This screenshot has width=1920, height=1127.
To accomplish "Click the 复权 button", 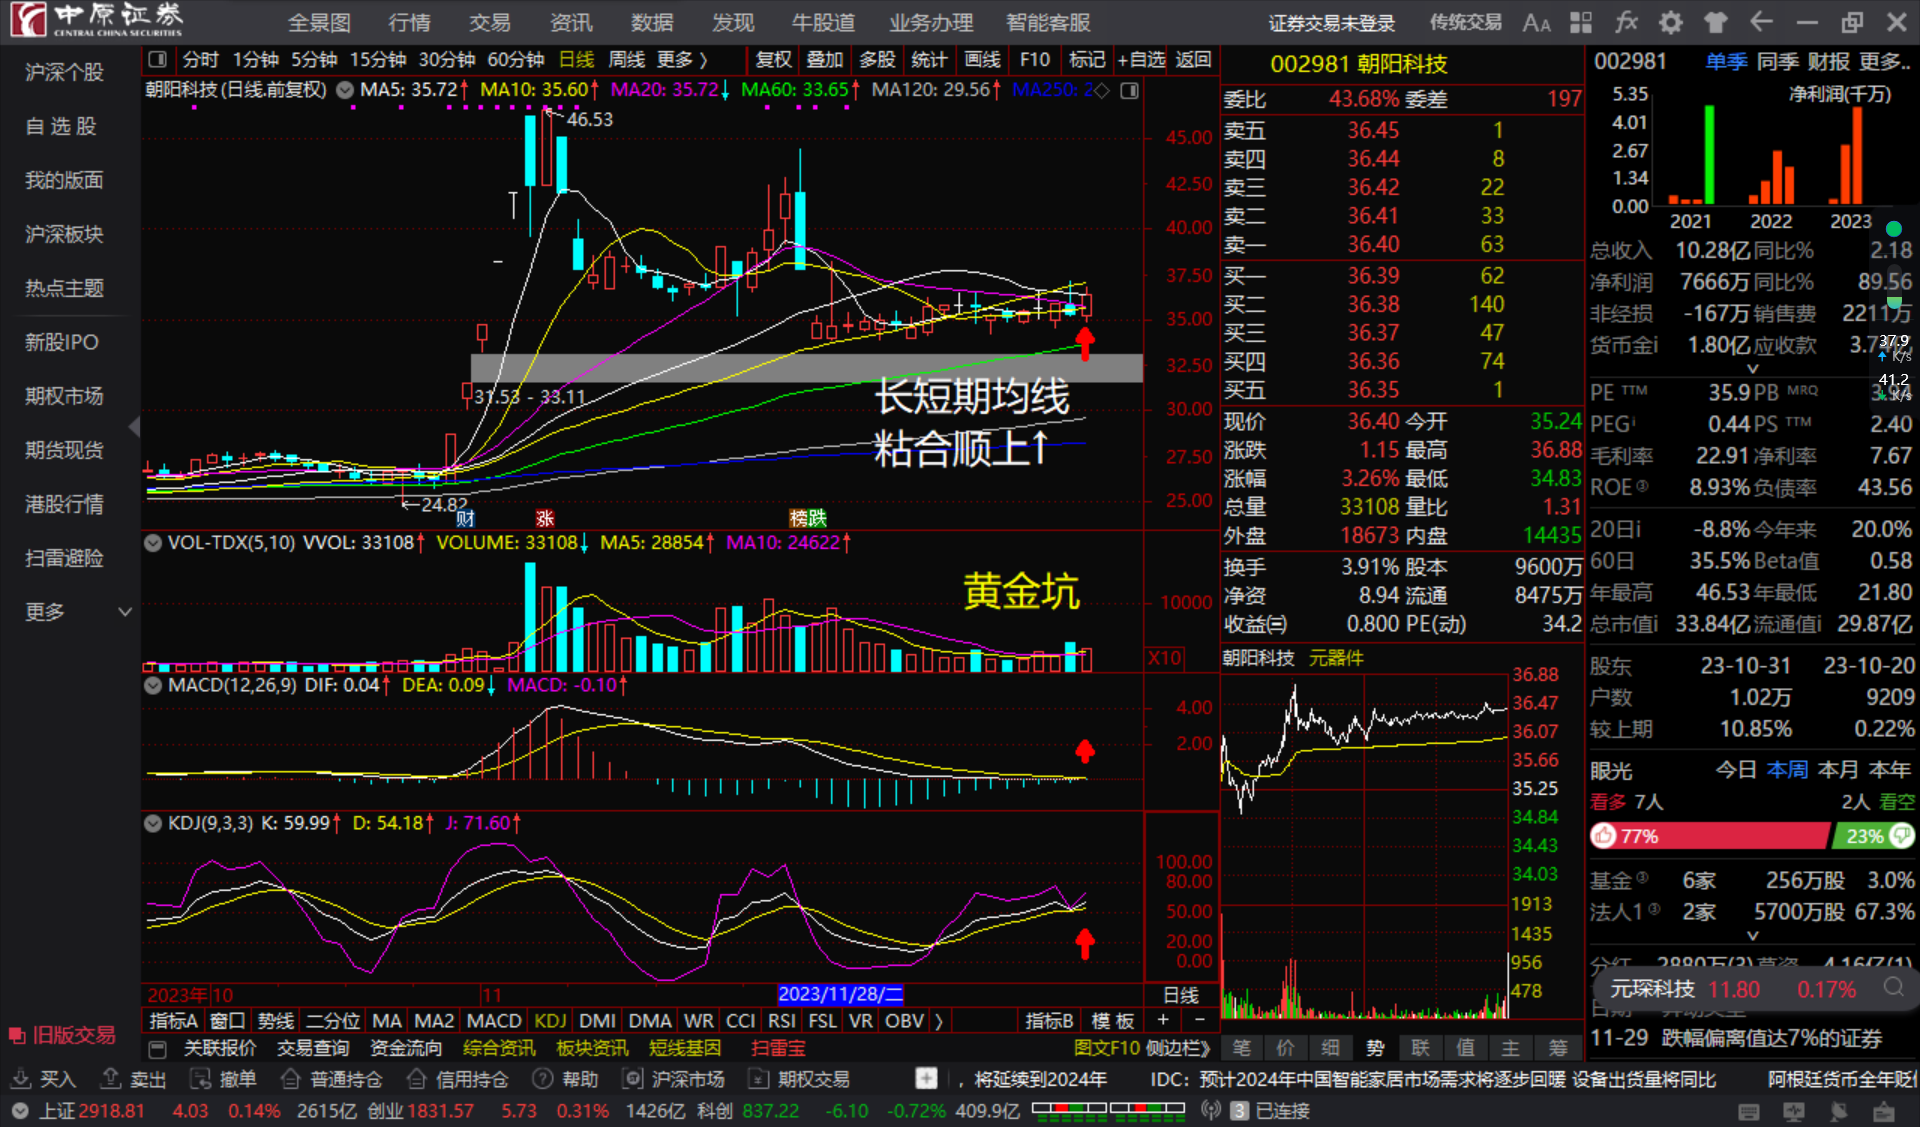I will (773, 60).
